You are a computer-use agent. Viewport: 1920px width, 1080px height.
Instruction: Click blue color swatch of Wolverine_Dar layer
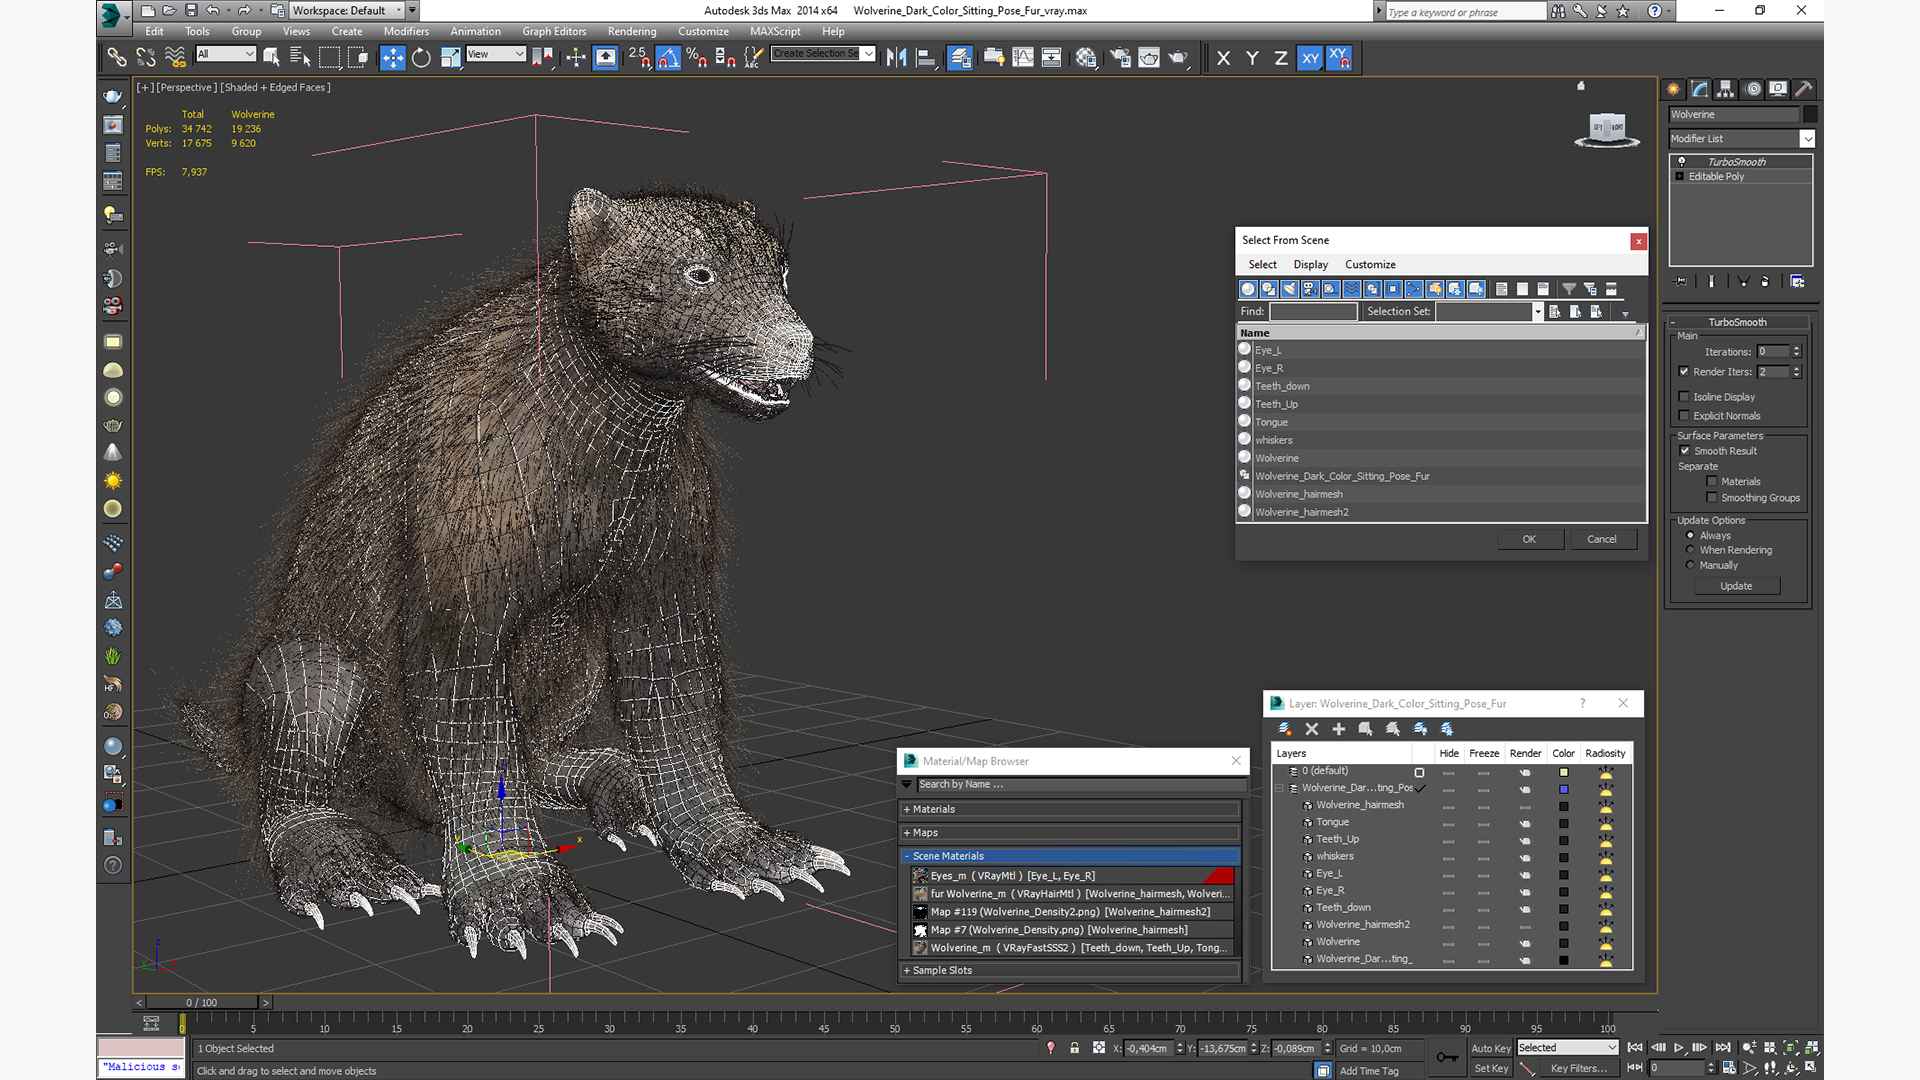[x=1563, y=790]
